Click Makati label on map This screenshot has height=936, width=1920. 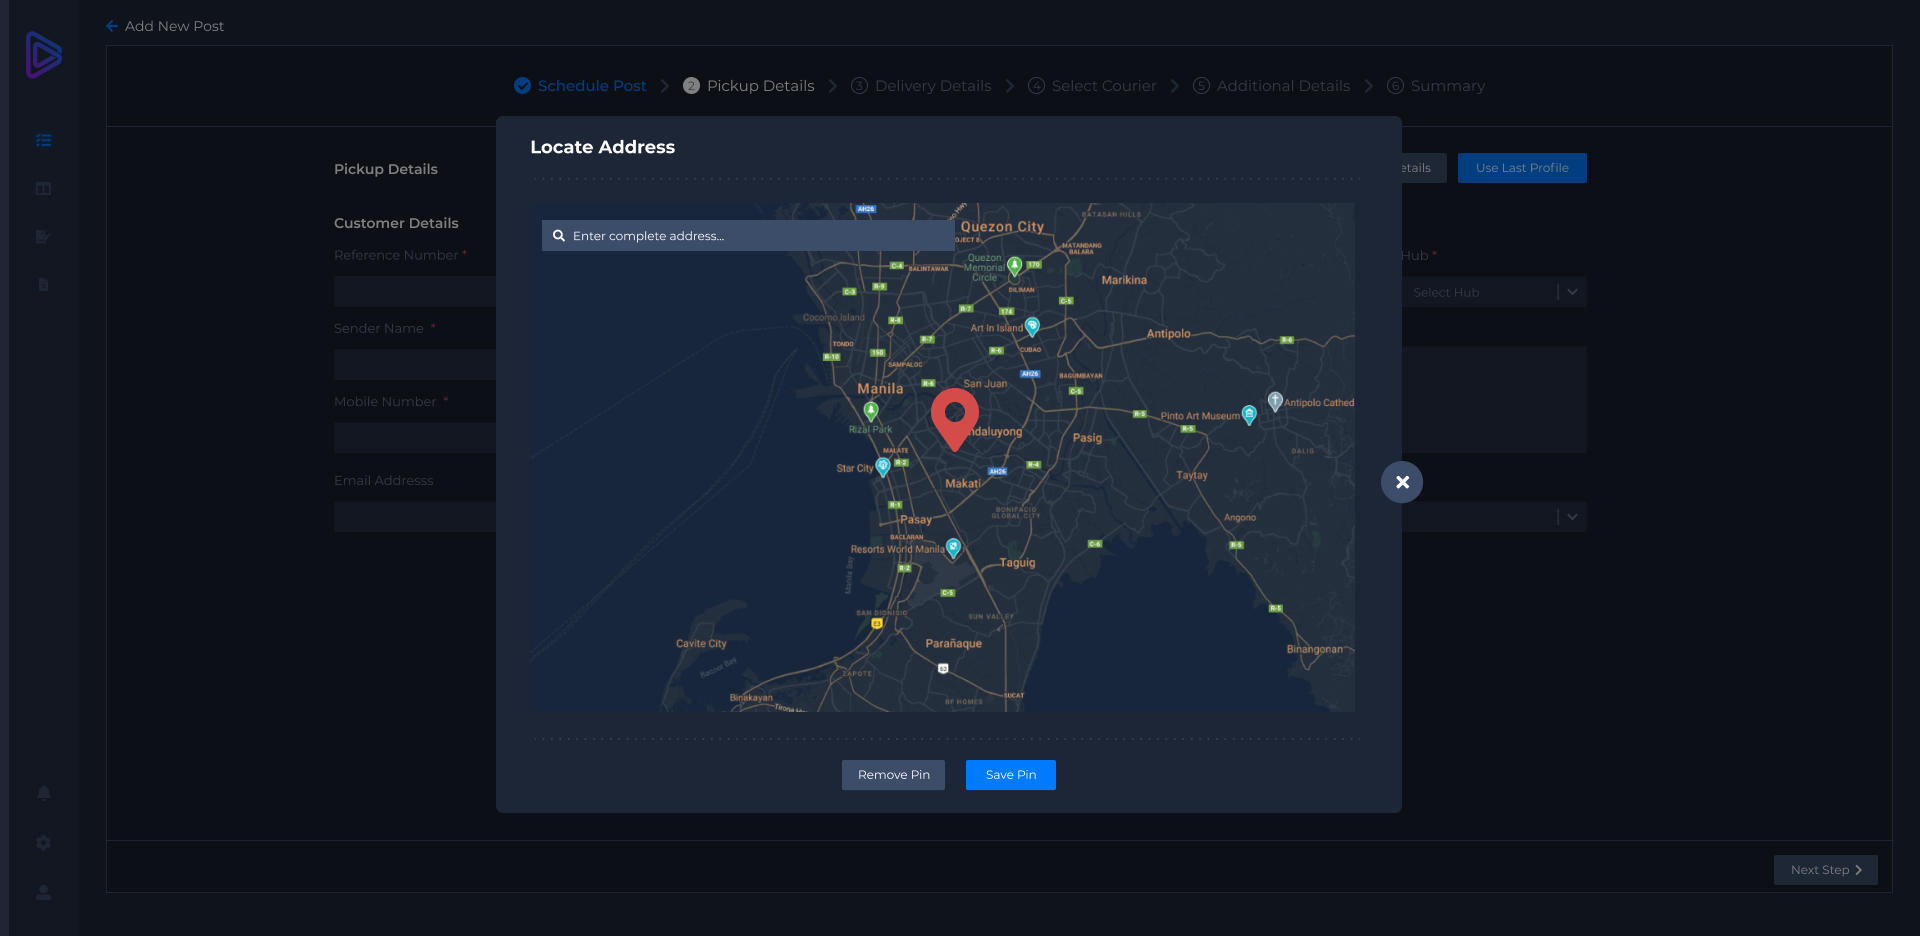(x=963, y=484)
